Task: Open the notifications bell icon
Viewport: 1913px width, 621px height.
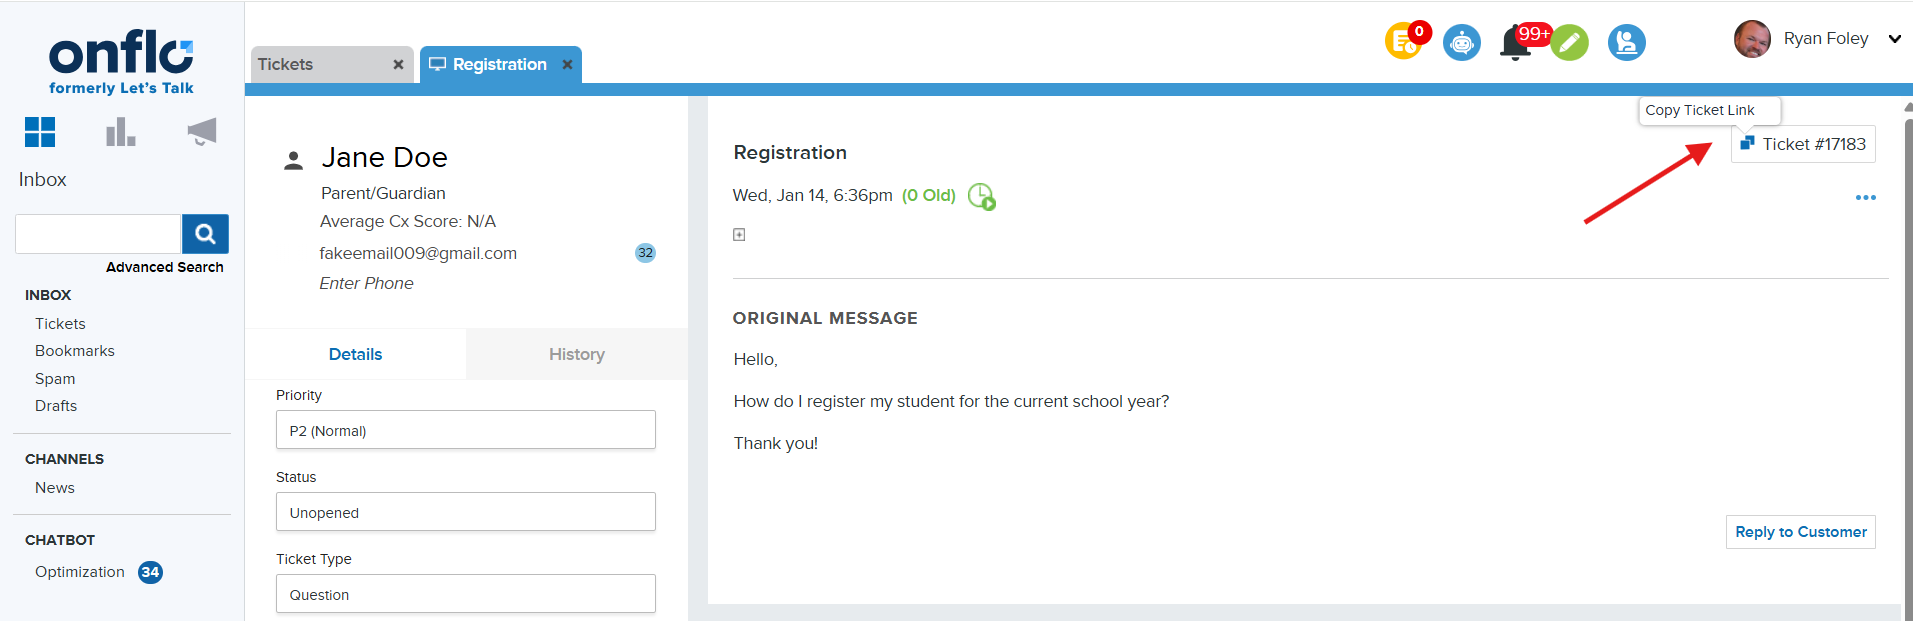Action: pyautogui.click(x=1515, y=43)
